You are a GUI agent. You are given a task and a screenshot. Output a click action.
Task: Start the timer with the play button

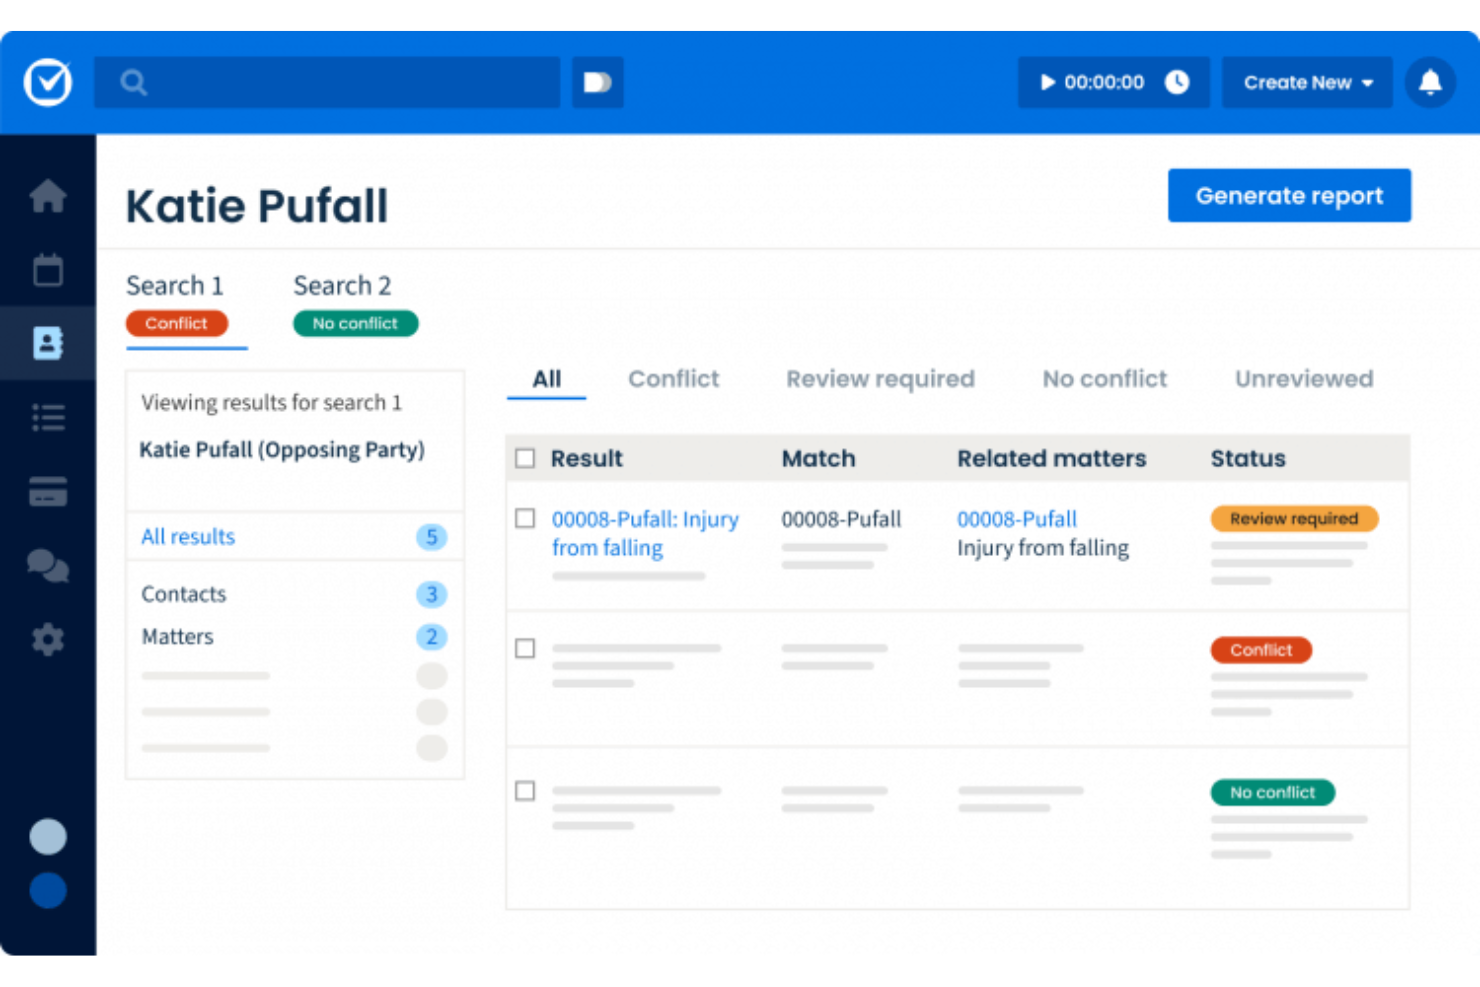1047,82
